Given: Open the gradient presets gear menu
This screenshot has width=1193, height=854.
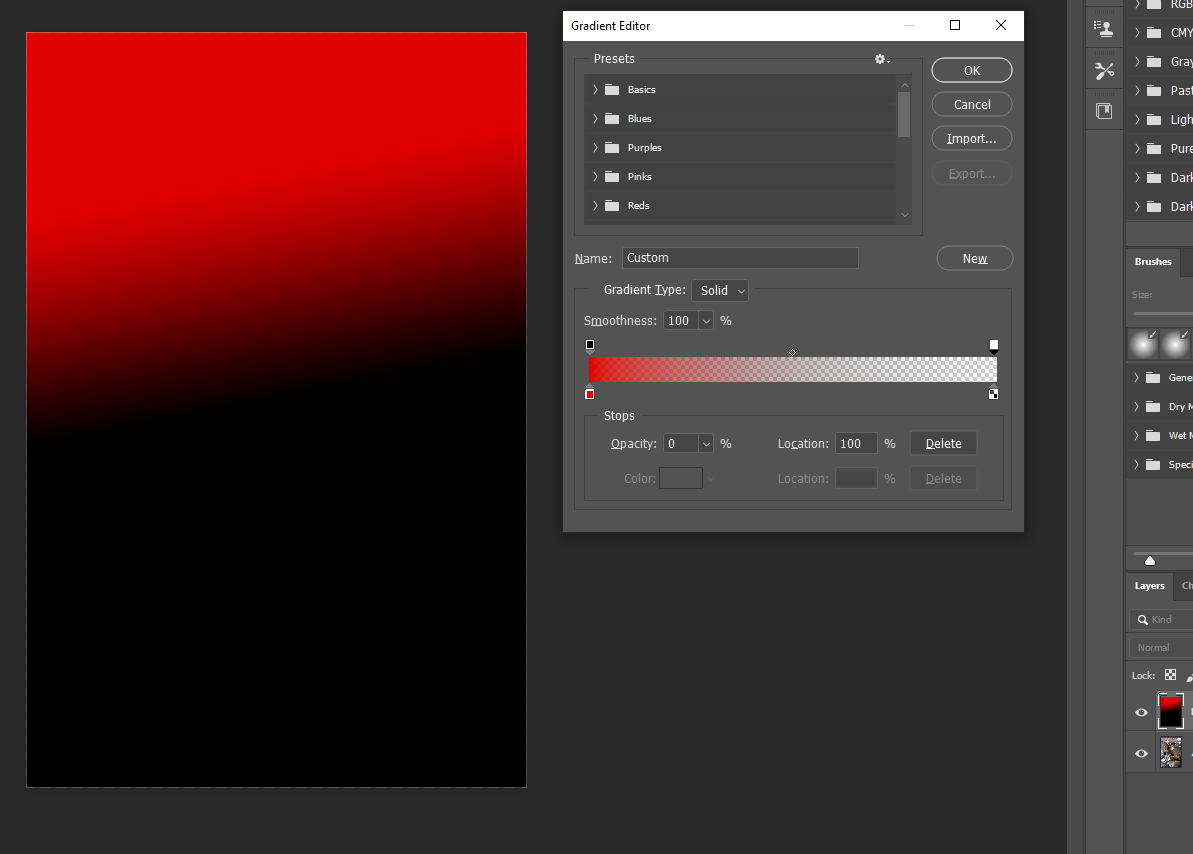Looking at the screenshot, I should click(881, 59).
